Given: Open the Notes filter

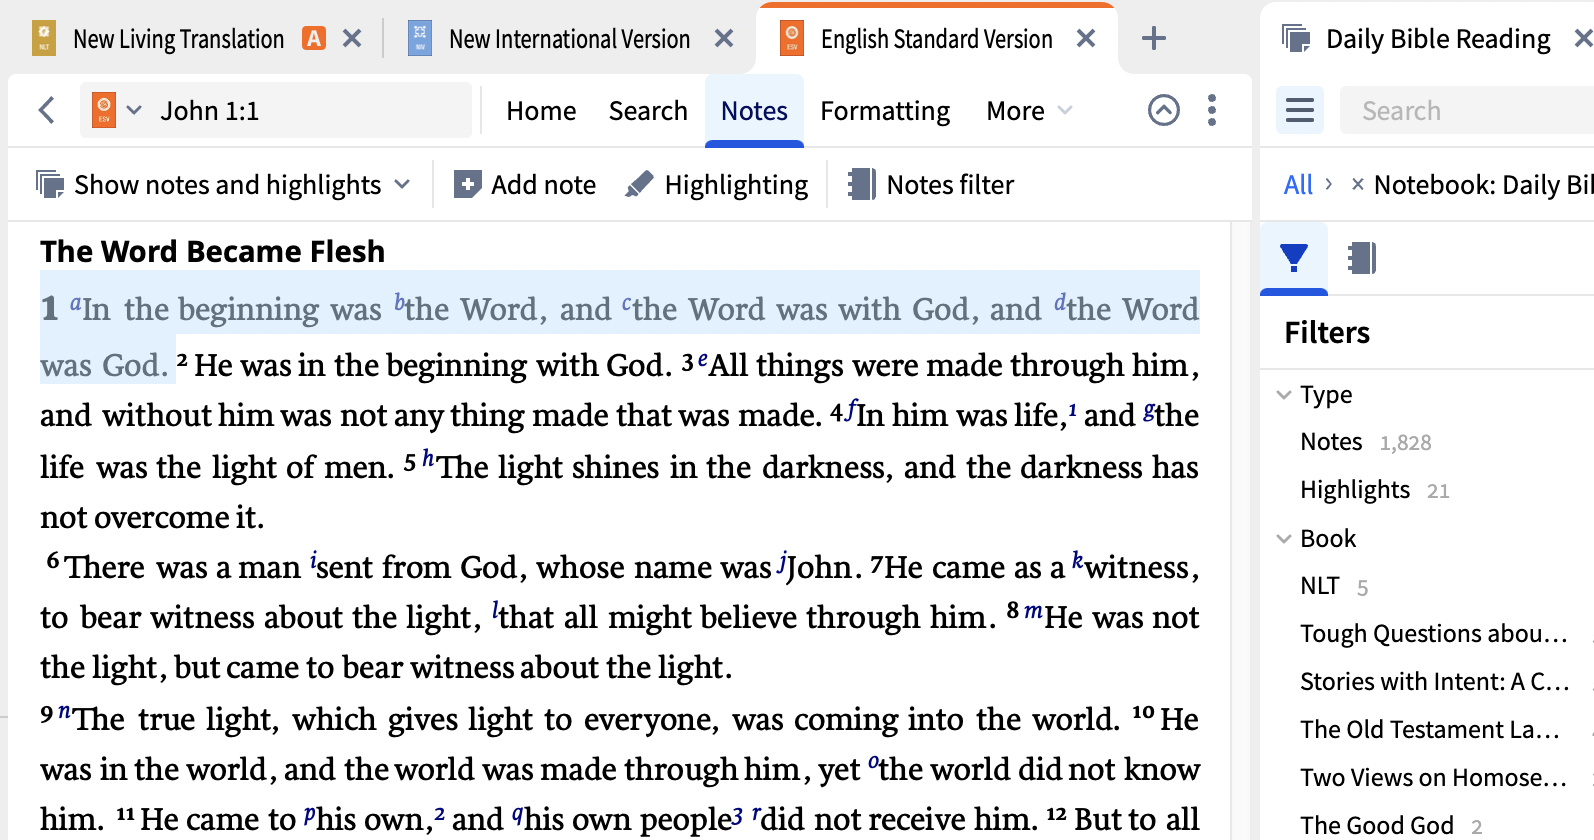Looking at the screenshot, I should tap(931, 185).
